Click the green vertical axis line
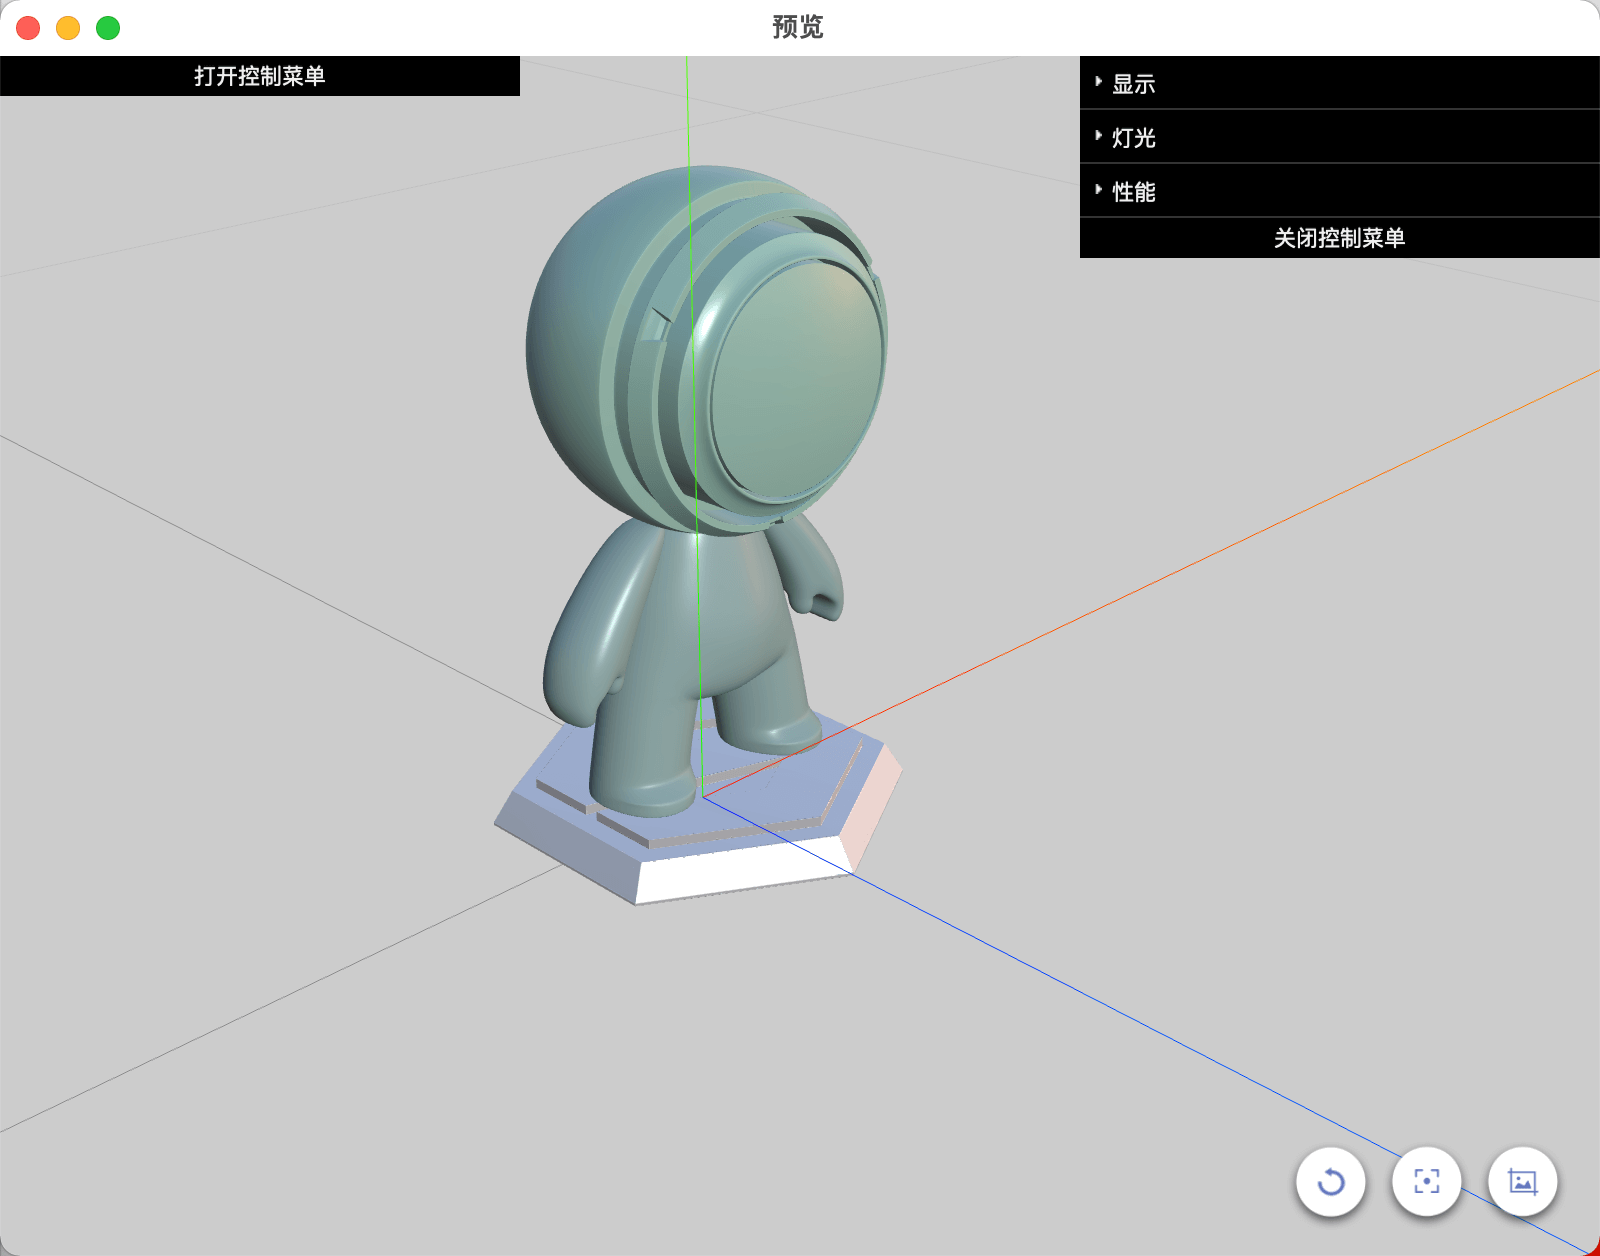 (692, 300)
